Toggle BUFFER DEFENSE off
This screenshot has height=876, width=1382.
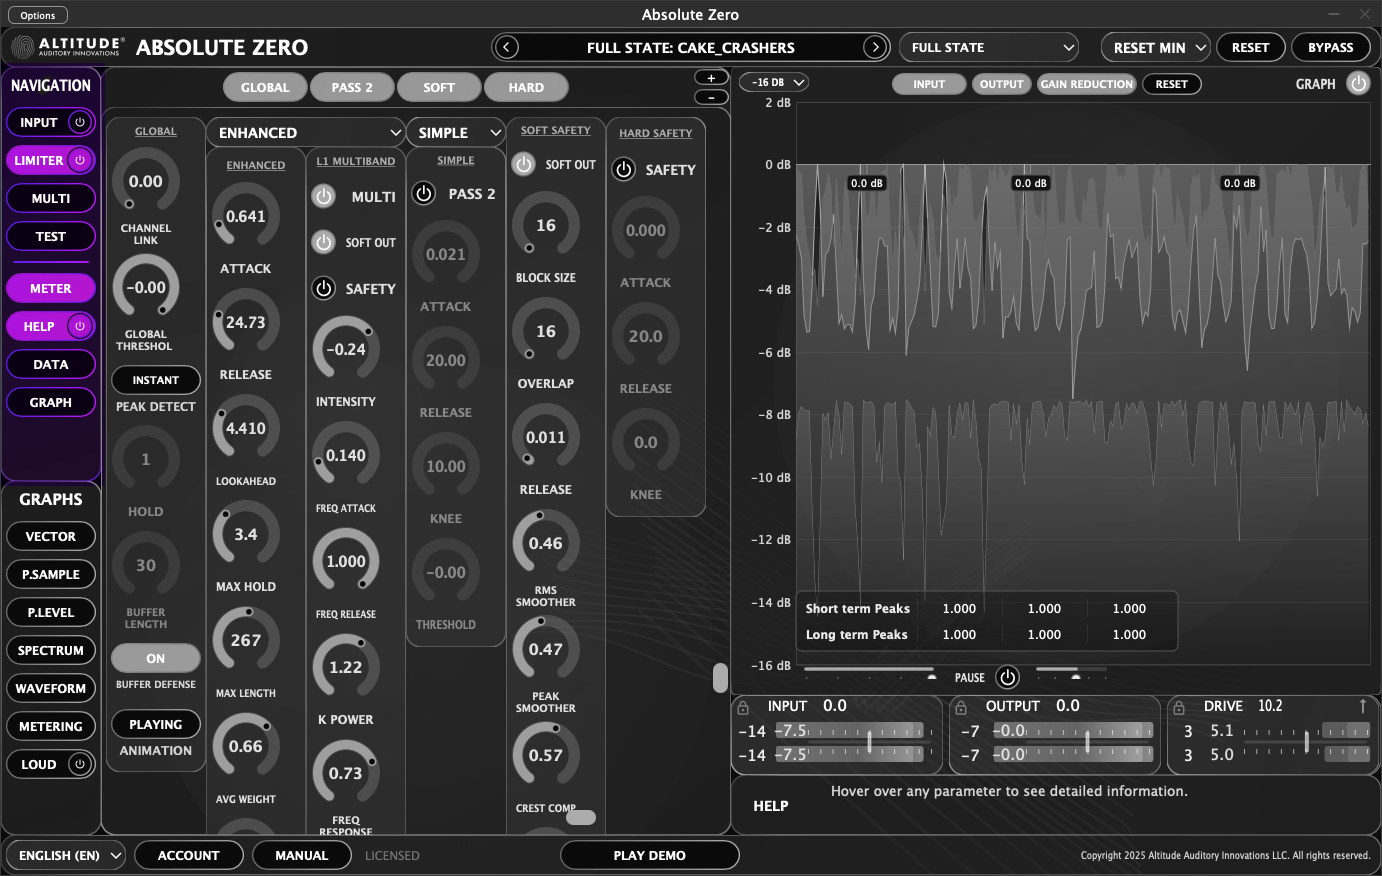(155, 658)
